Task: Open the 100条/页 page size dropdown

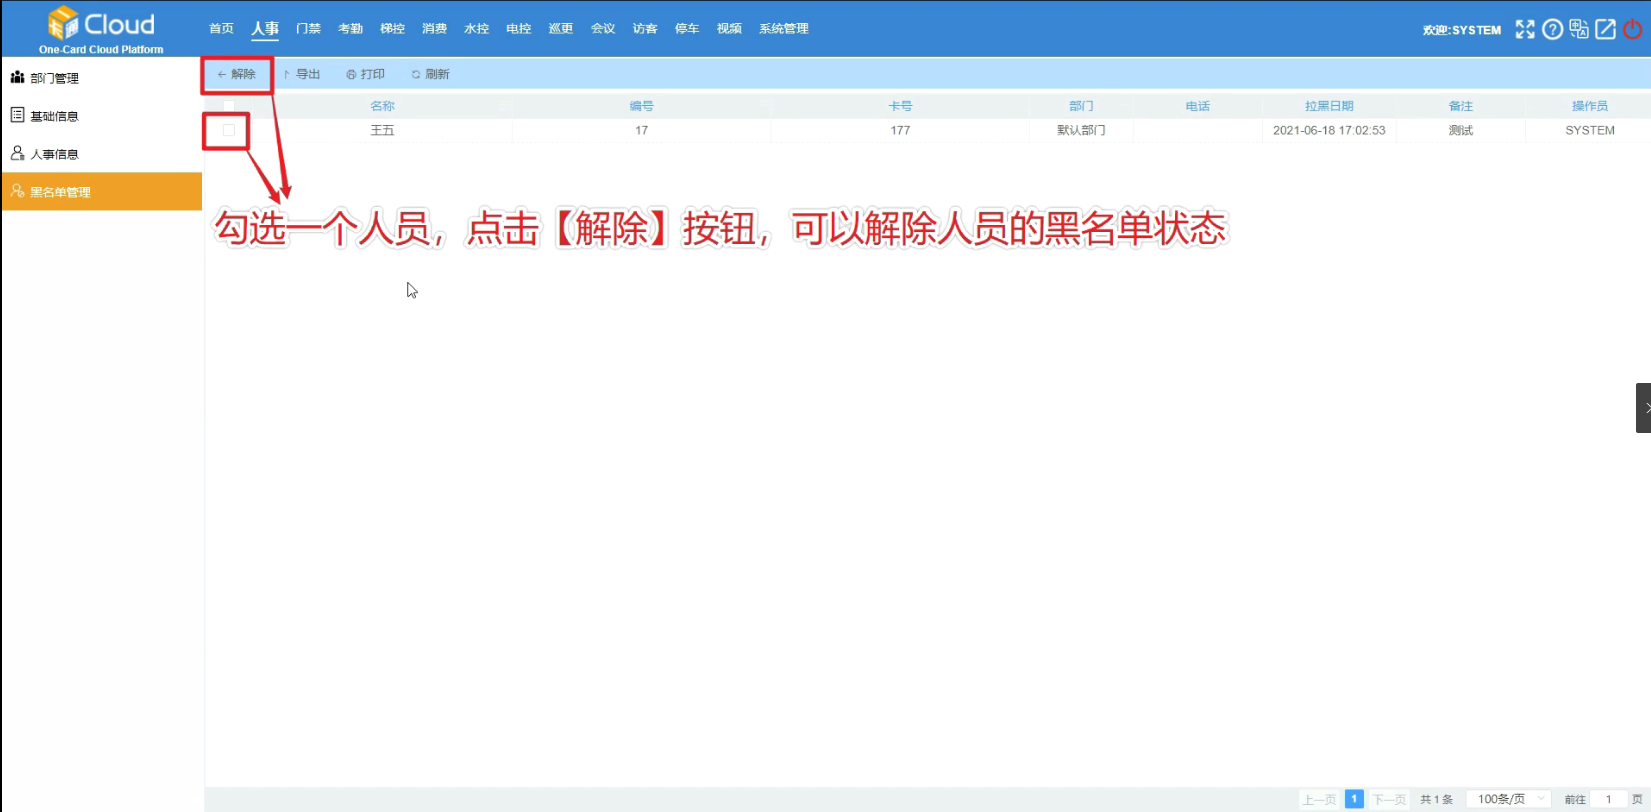Action: [1508, 799]
